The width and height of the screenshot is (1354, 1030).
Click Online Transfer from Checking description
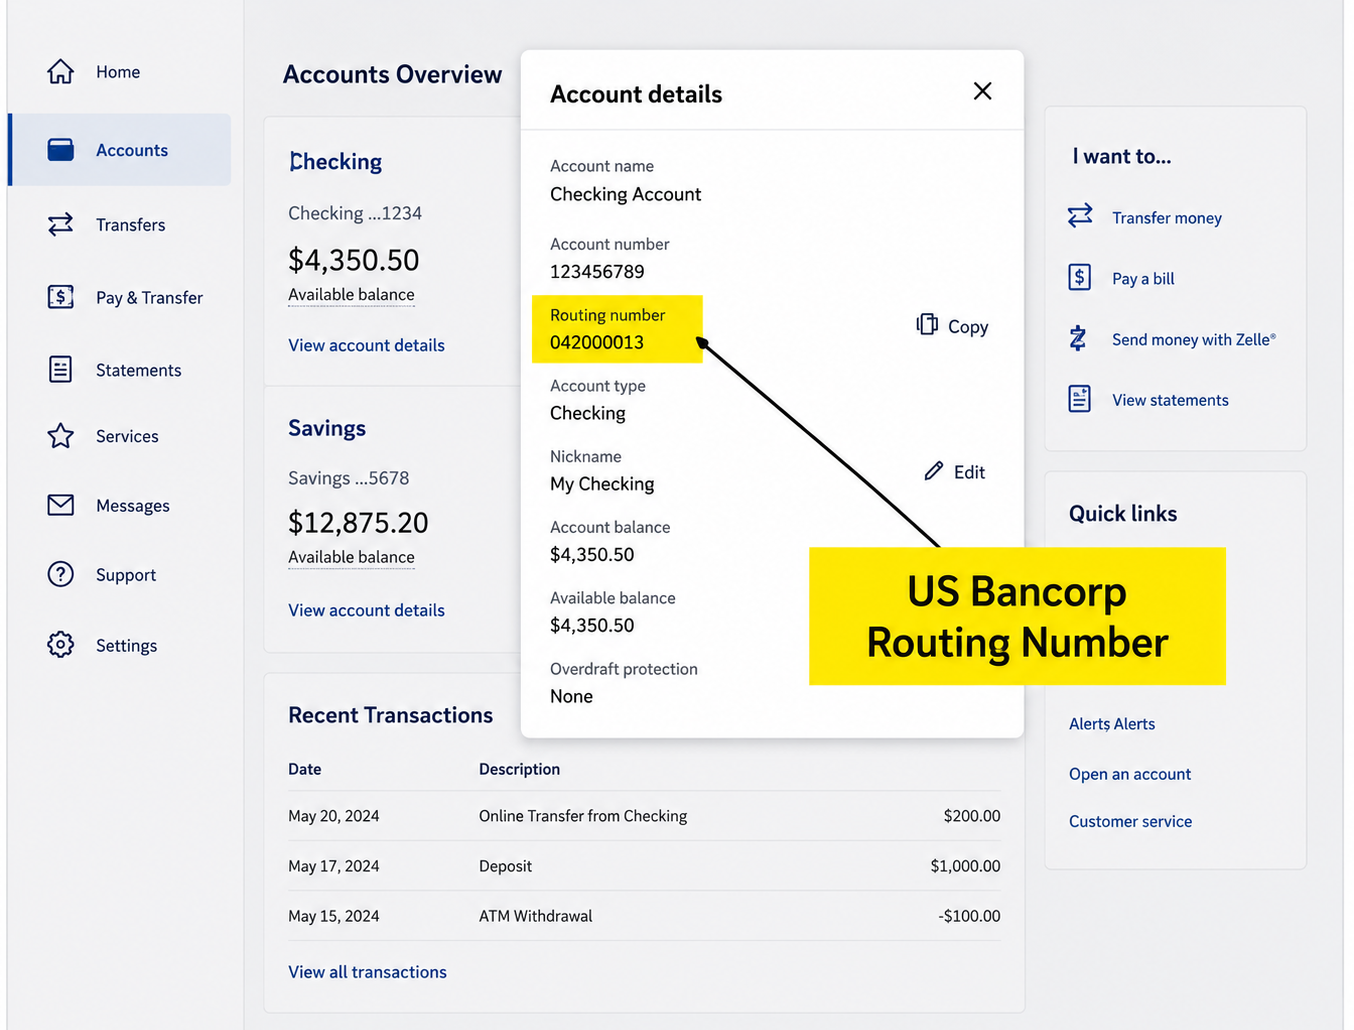[583, 816]
